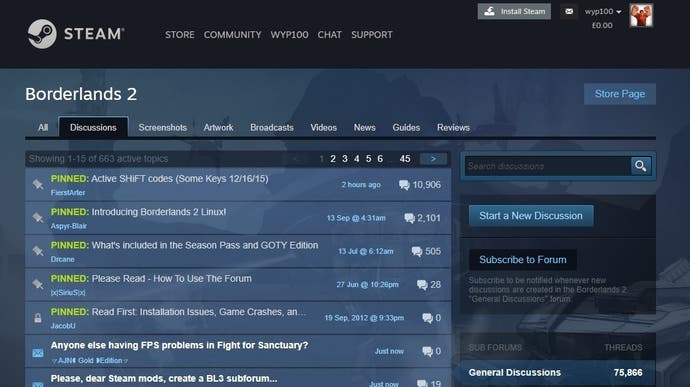
Task: Go to next page using arrow
Action: [433, 159]
